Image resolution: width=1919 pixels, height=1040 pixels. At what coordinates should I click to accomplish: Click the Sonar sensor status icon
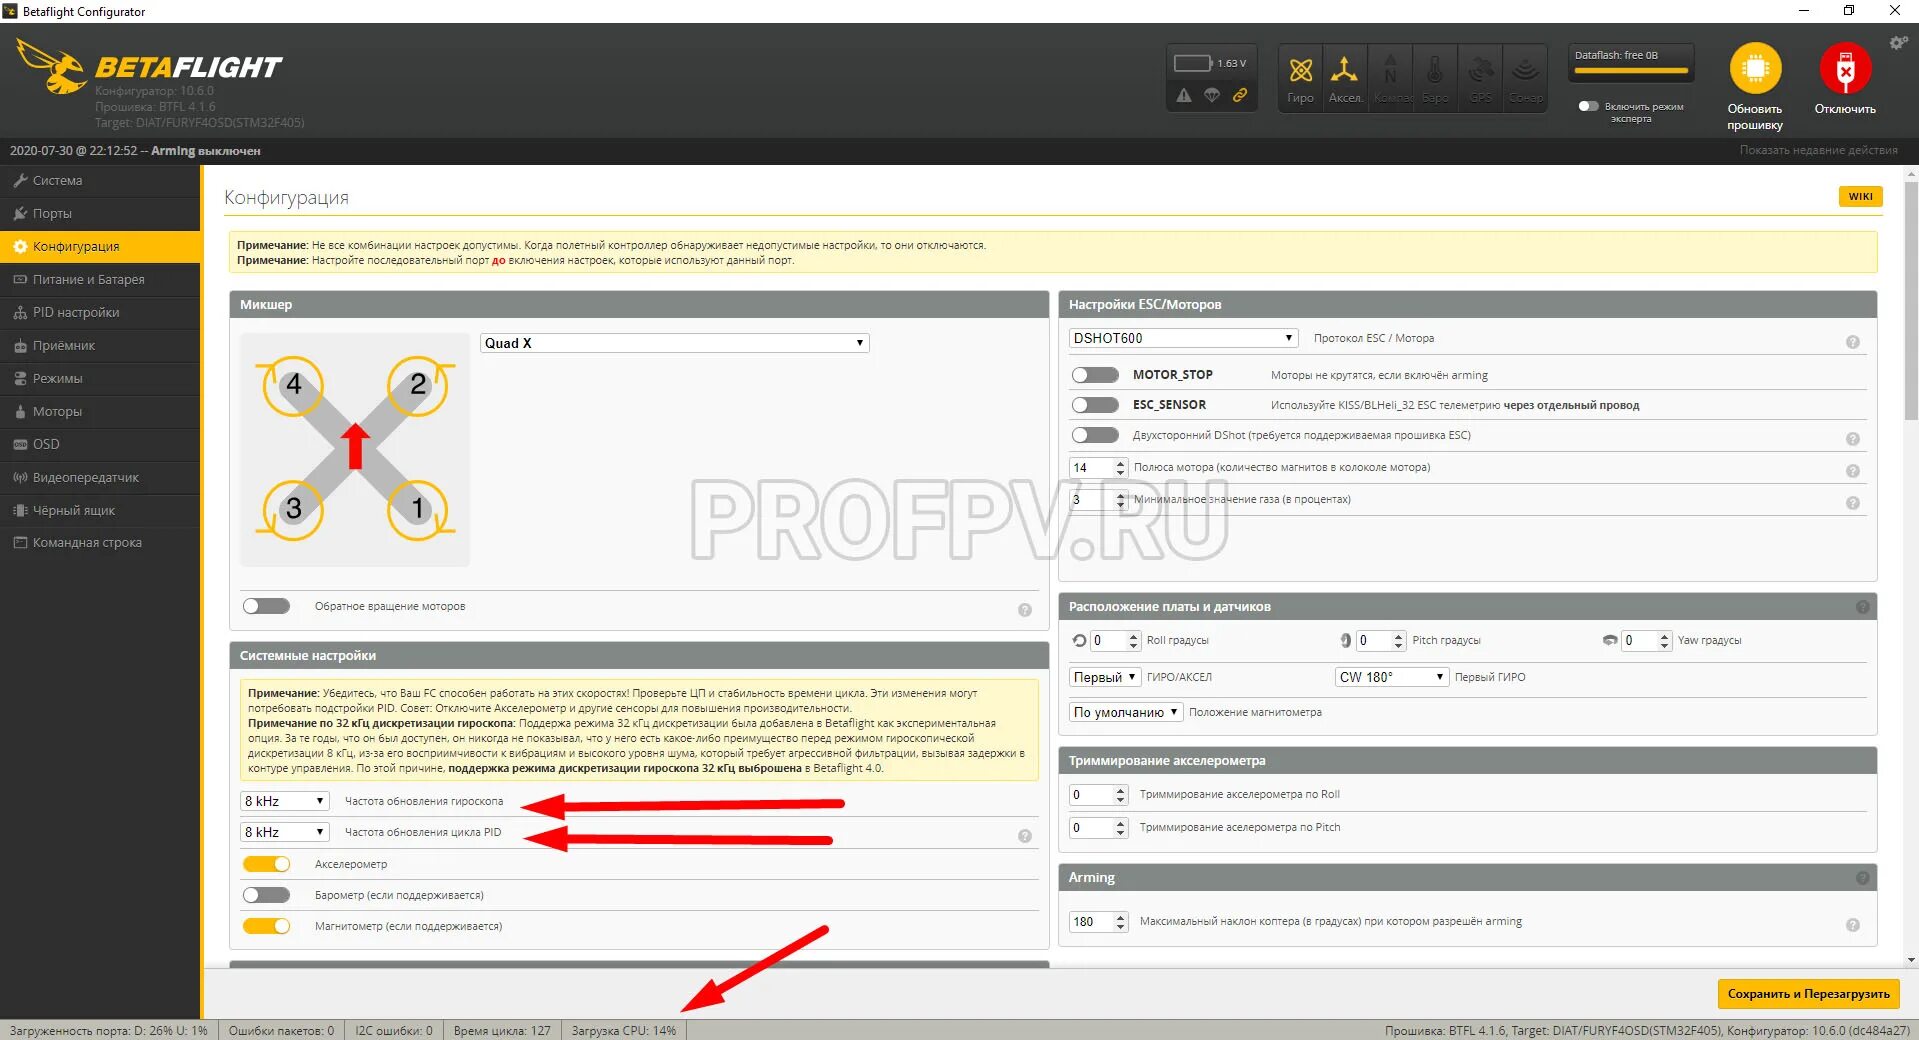click(1525, 78)
